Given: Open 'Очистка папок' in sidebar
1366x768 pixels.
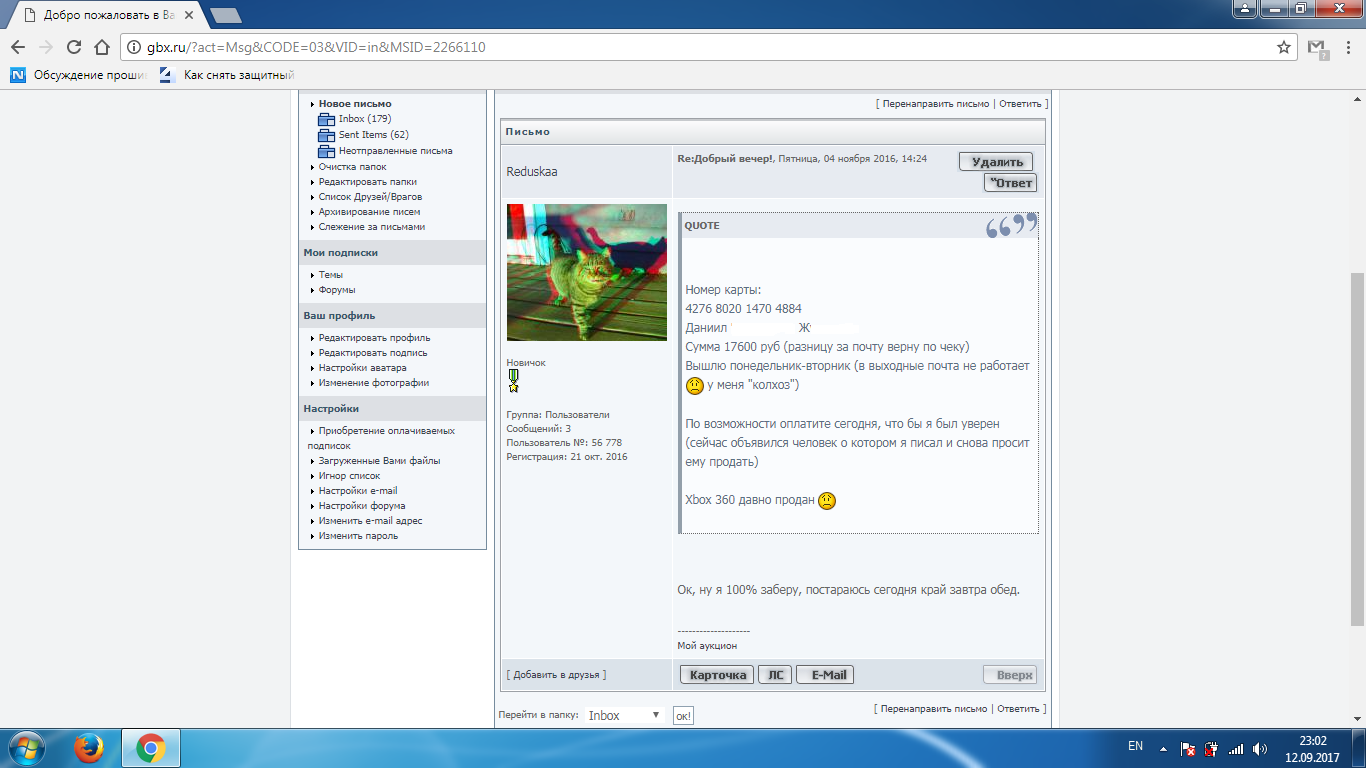Looking at the screenshot, I should pyautogui.click(x=352, y=167).
